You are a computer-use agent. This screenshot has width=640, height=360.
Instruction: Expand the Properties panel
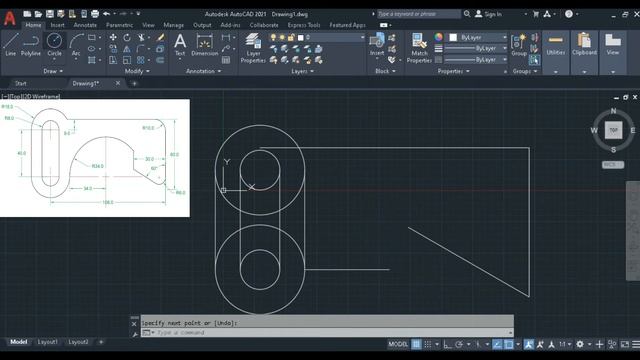pos(453,71)
